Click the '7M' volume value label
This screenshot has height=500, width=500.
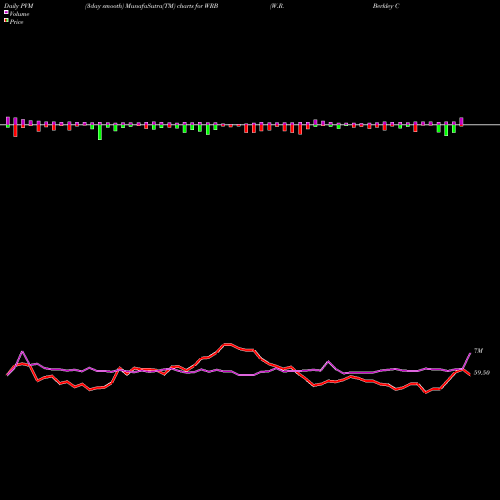tap(478, 351)
